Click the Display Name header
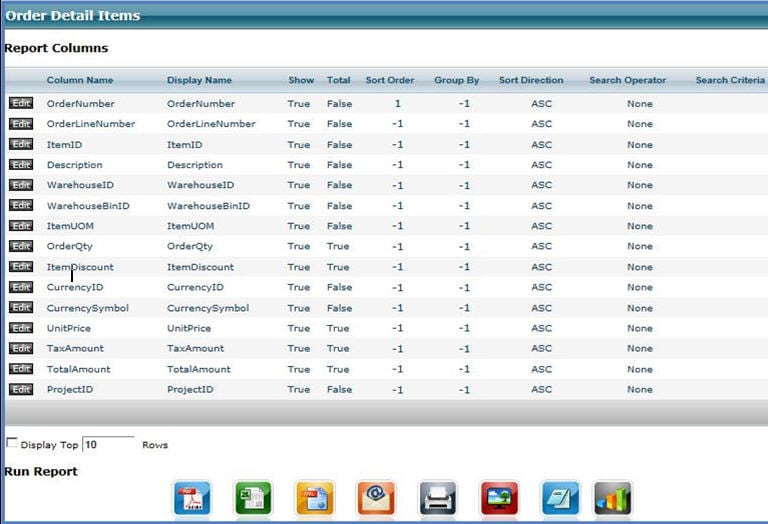 click(x=199, y=80)
